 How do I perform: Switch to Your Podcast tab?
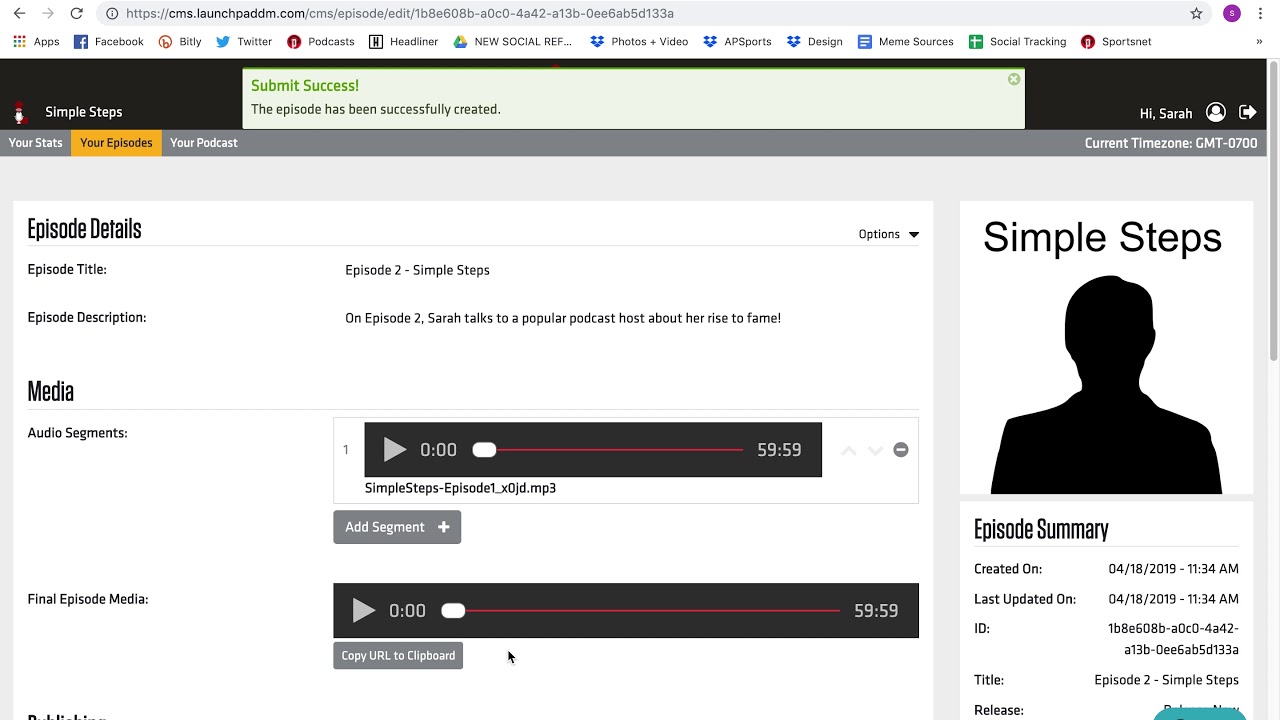point(204,143)
